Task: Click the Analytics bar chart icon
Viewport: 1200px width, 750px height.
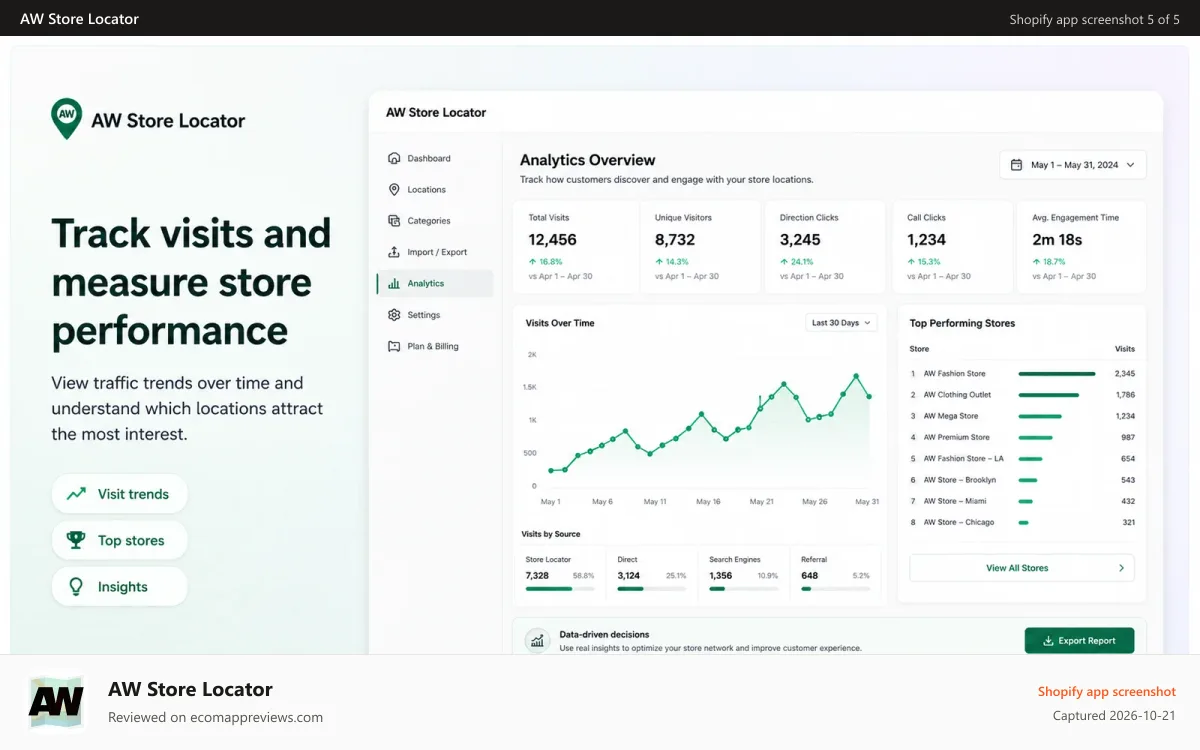Action: pyautogui.click(x=393, y=283)
